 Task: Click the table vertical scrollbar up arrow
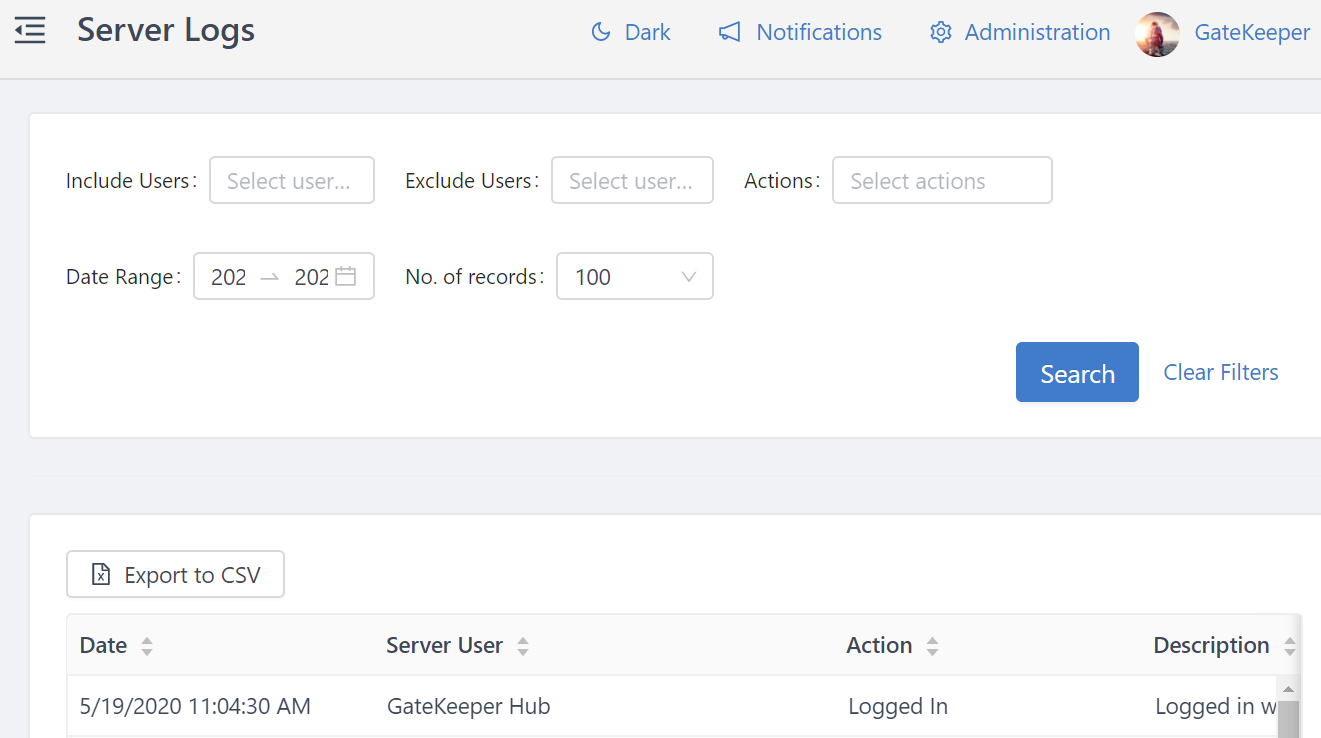pos(1288,690)
